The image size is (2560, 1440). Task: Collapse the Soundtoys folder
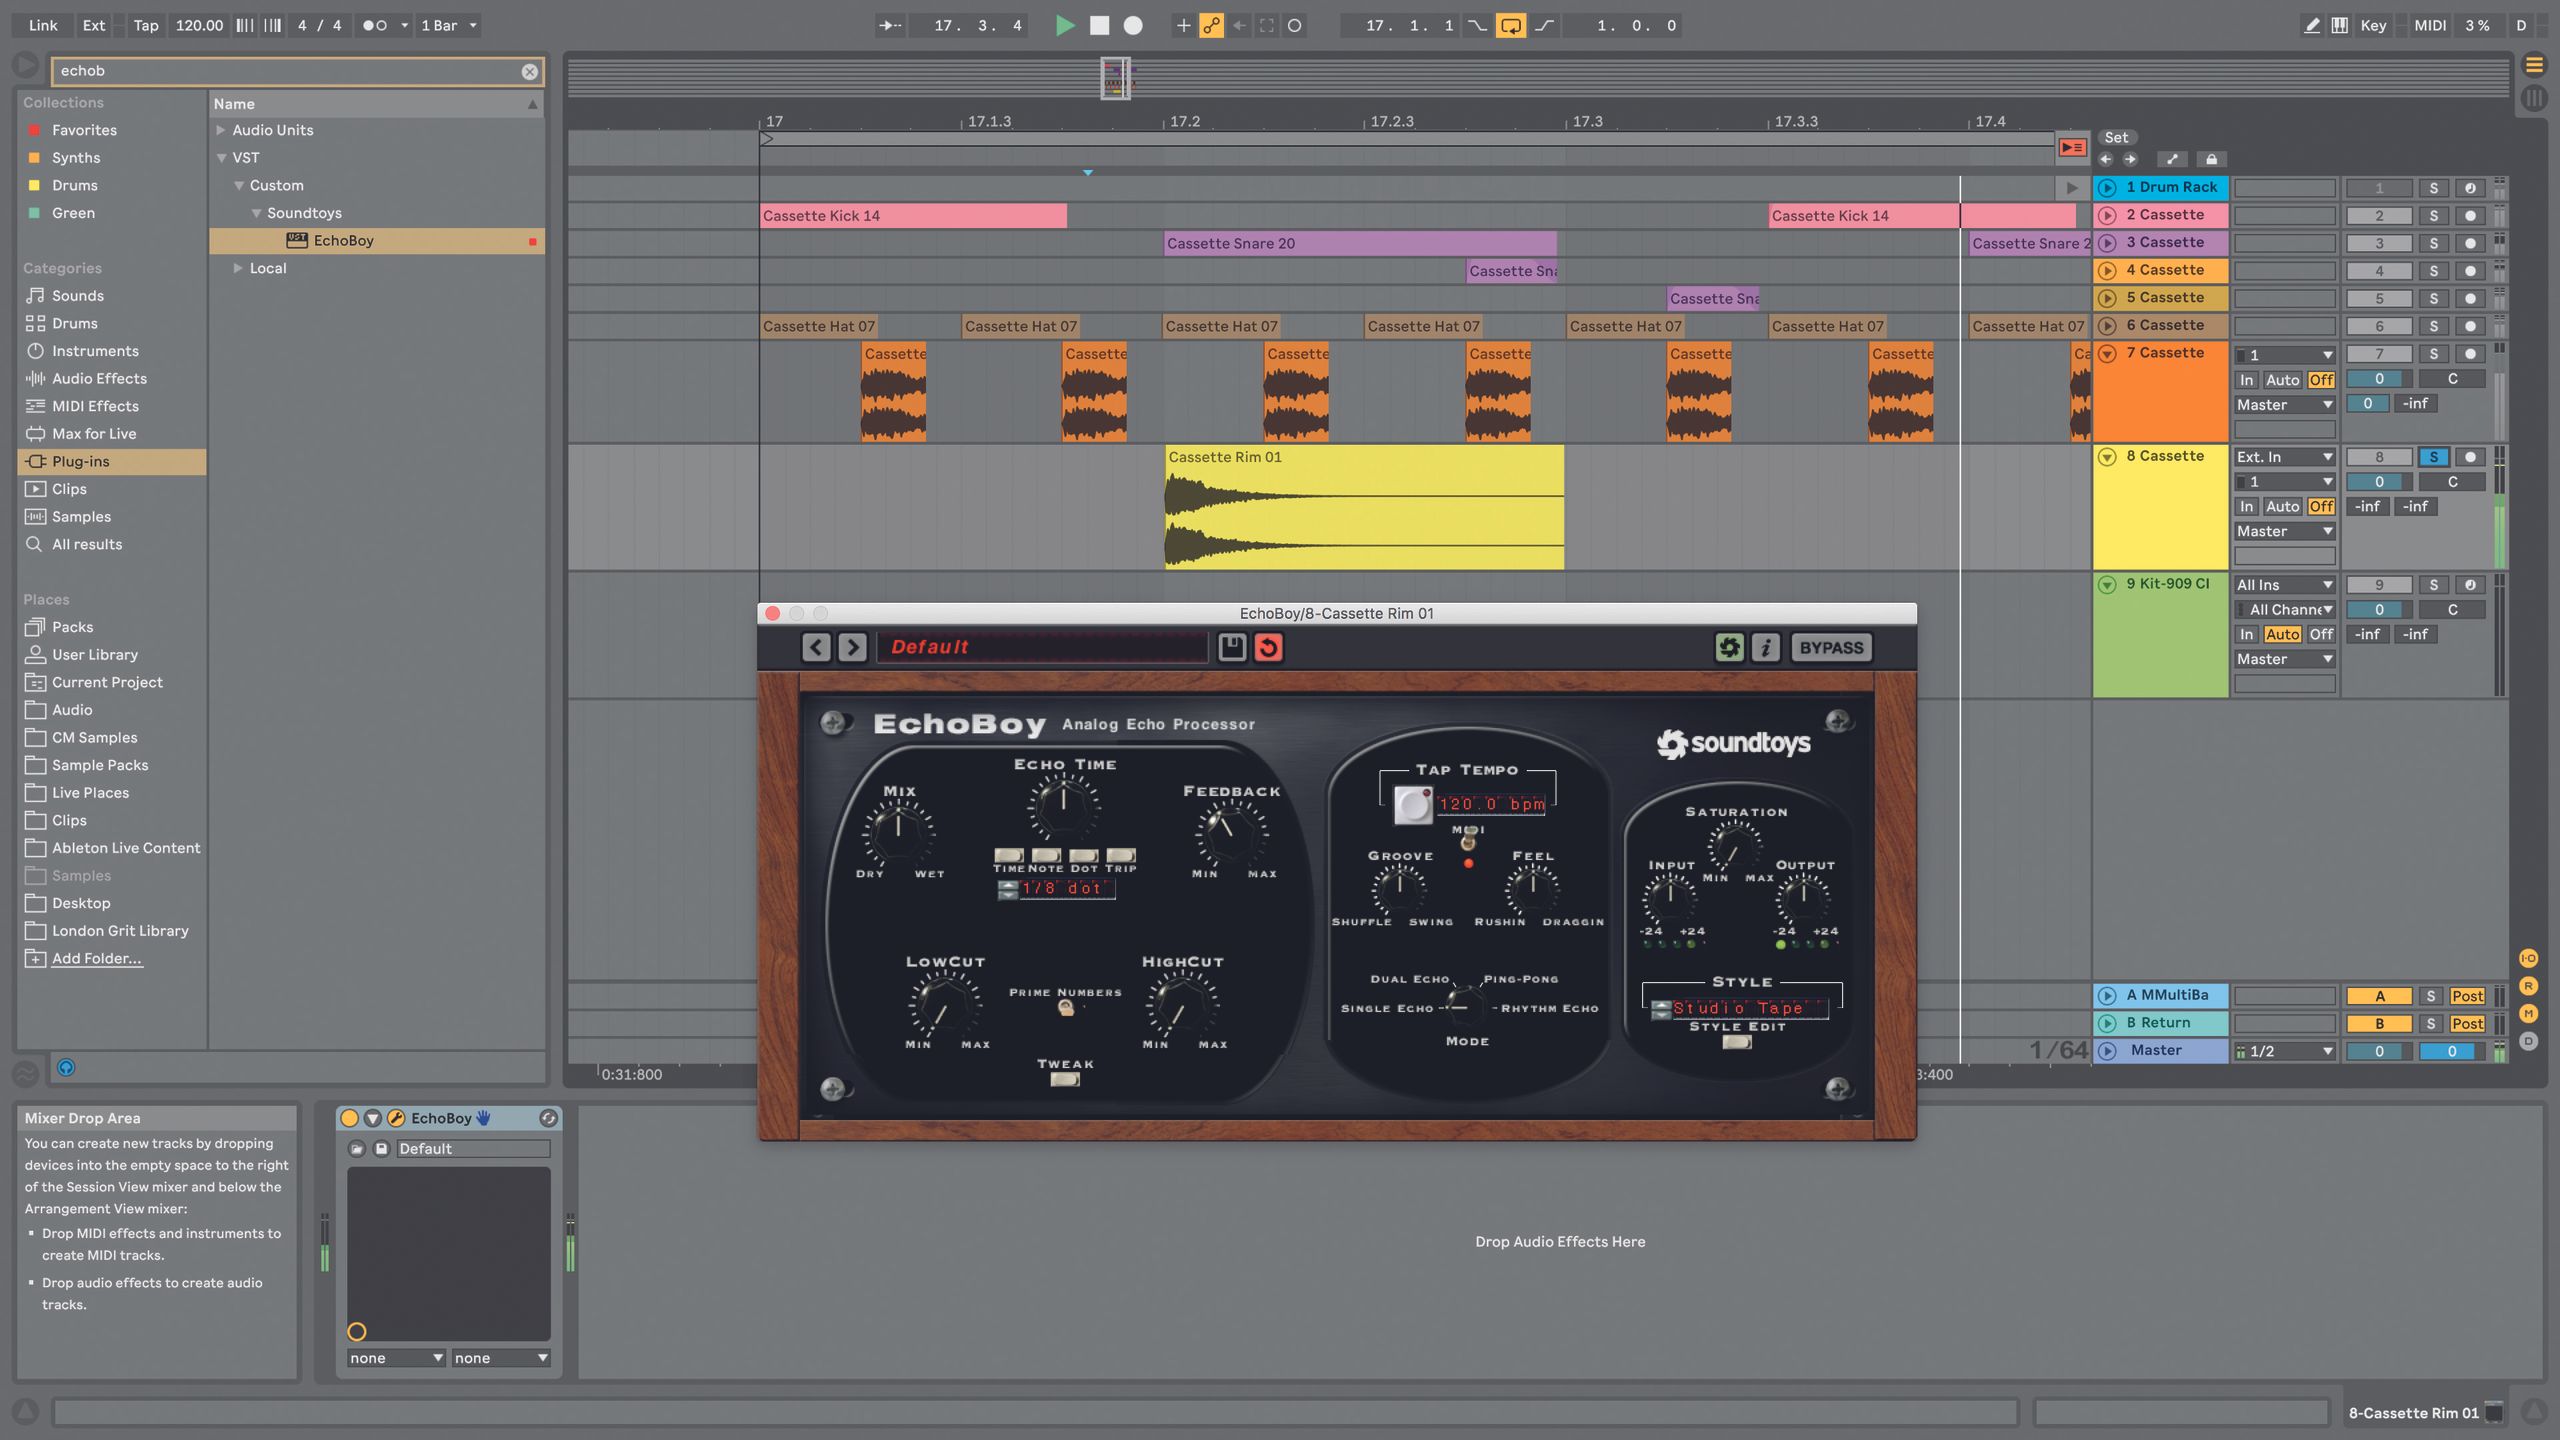pos(256,213)
